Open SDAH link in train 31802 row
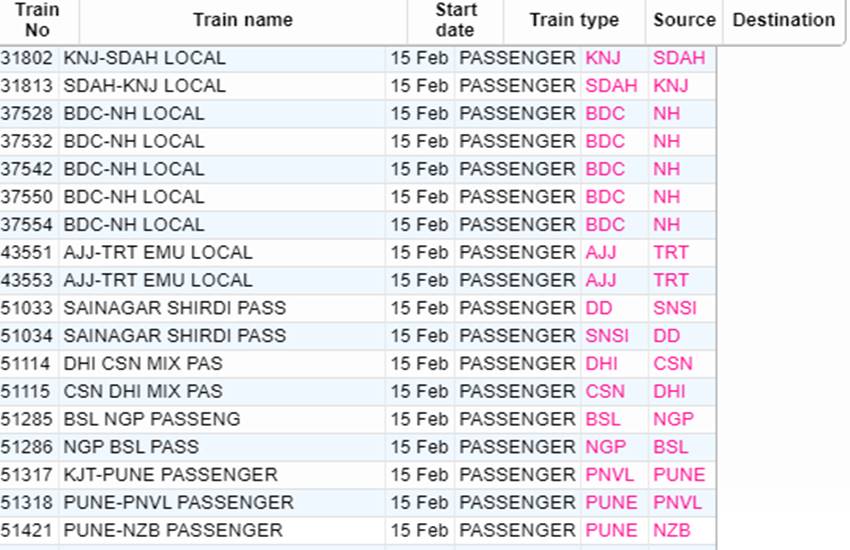Viewport: 850px width, 550px height. pos(678,58)
